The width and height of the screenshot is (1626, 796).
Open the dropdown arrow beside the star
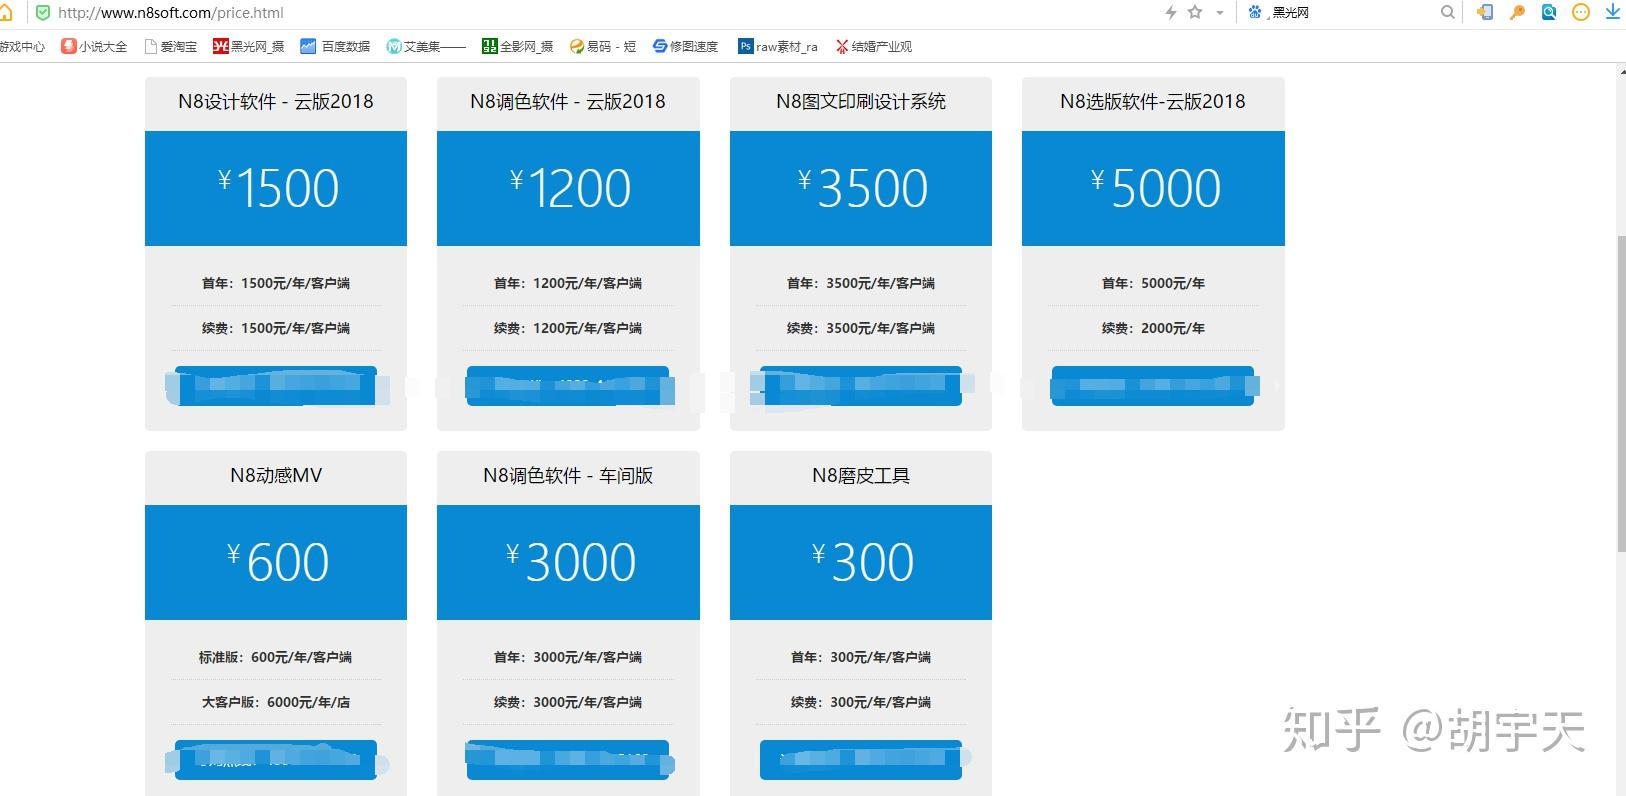click(1220, 13)
